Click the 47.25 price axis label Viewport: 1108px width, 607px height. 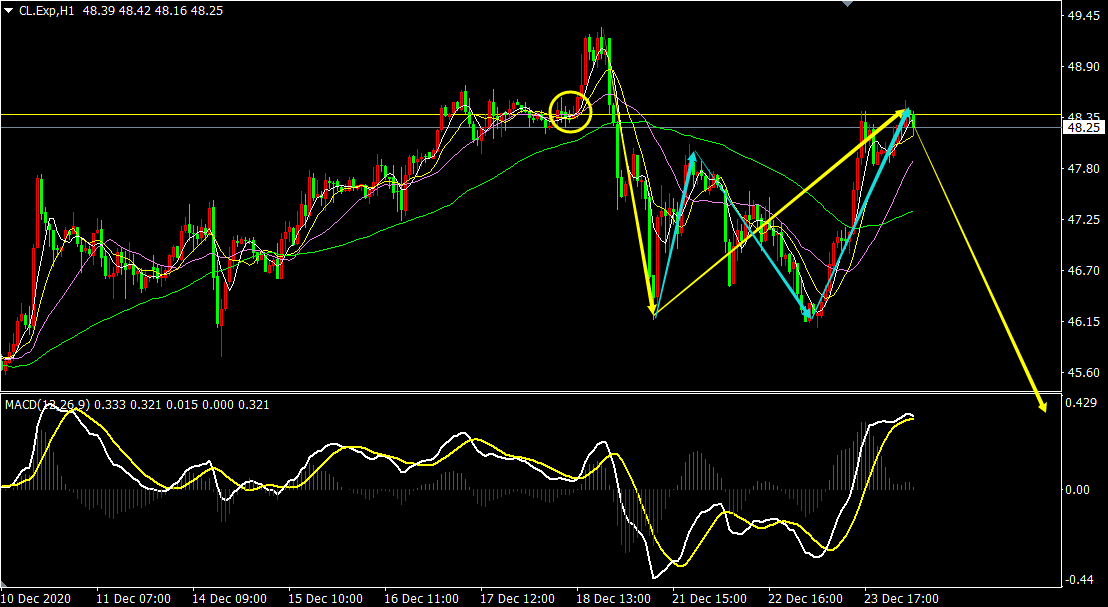(1082, 220)
